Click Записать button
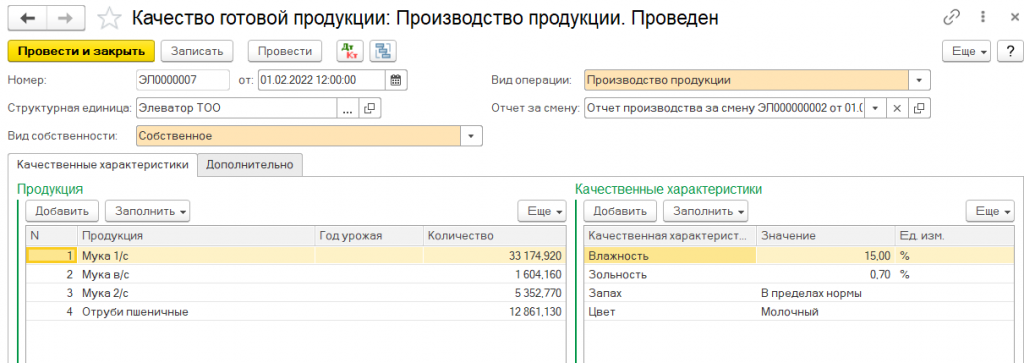Viewport: 1024px width, 363px height. [x=197, y=51]
